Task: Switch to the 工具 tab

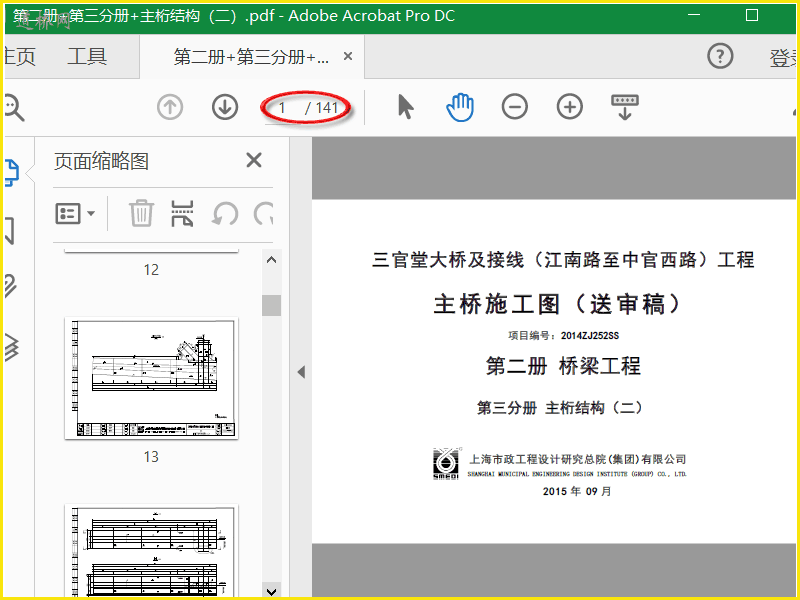Action: (x=87, y=56)
